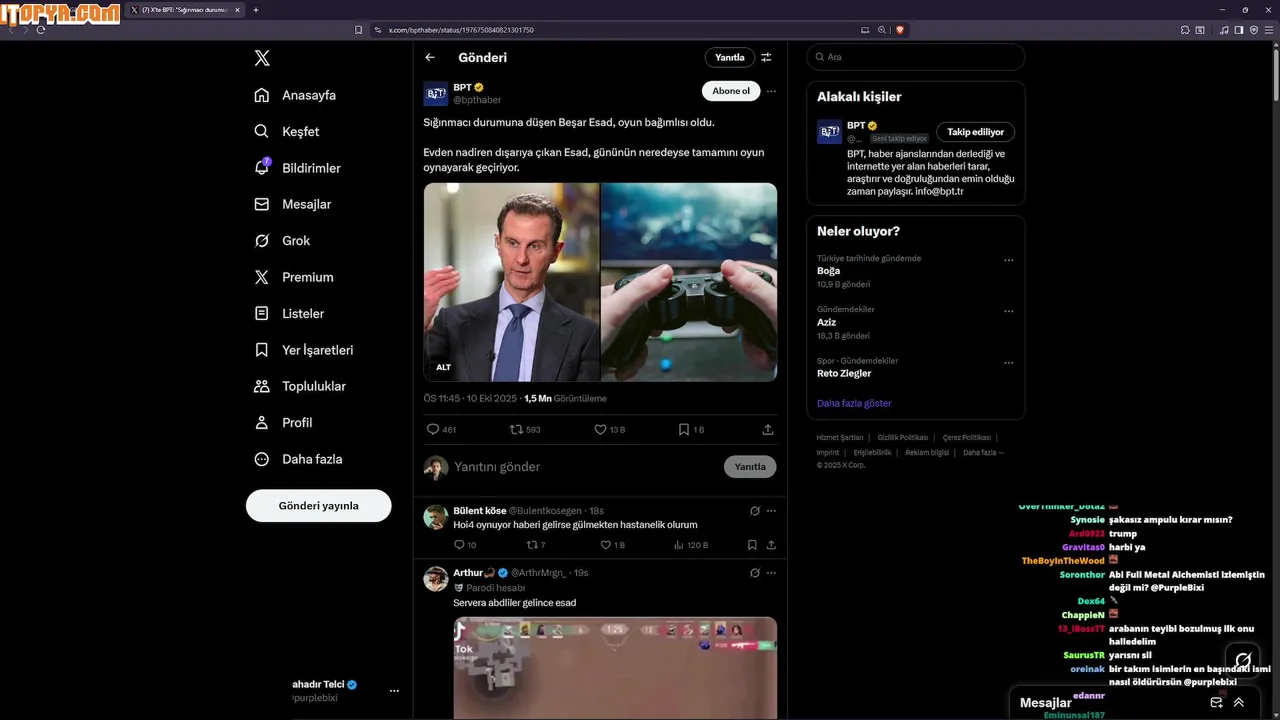Open more options for Boğa trend
1280x720 pixels.
tap(1008, 260)
